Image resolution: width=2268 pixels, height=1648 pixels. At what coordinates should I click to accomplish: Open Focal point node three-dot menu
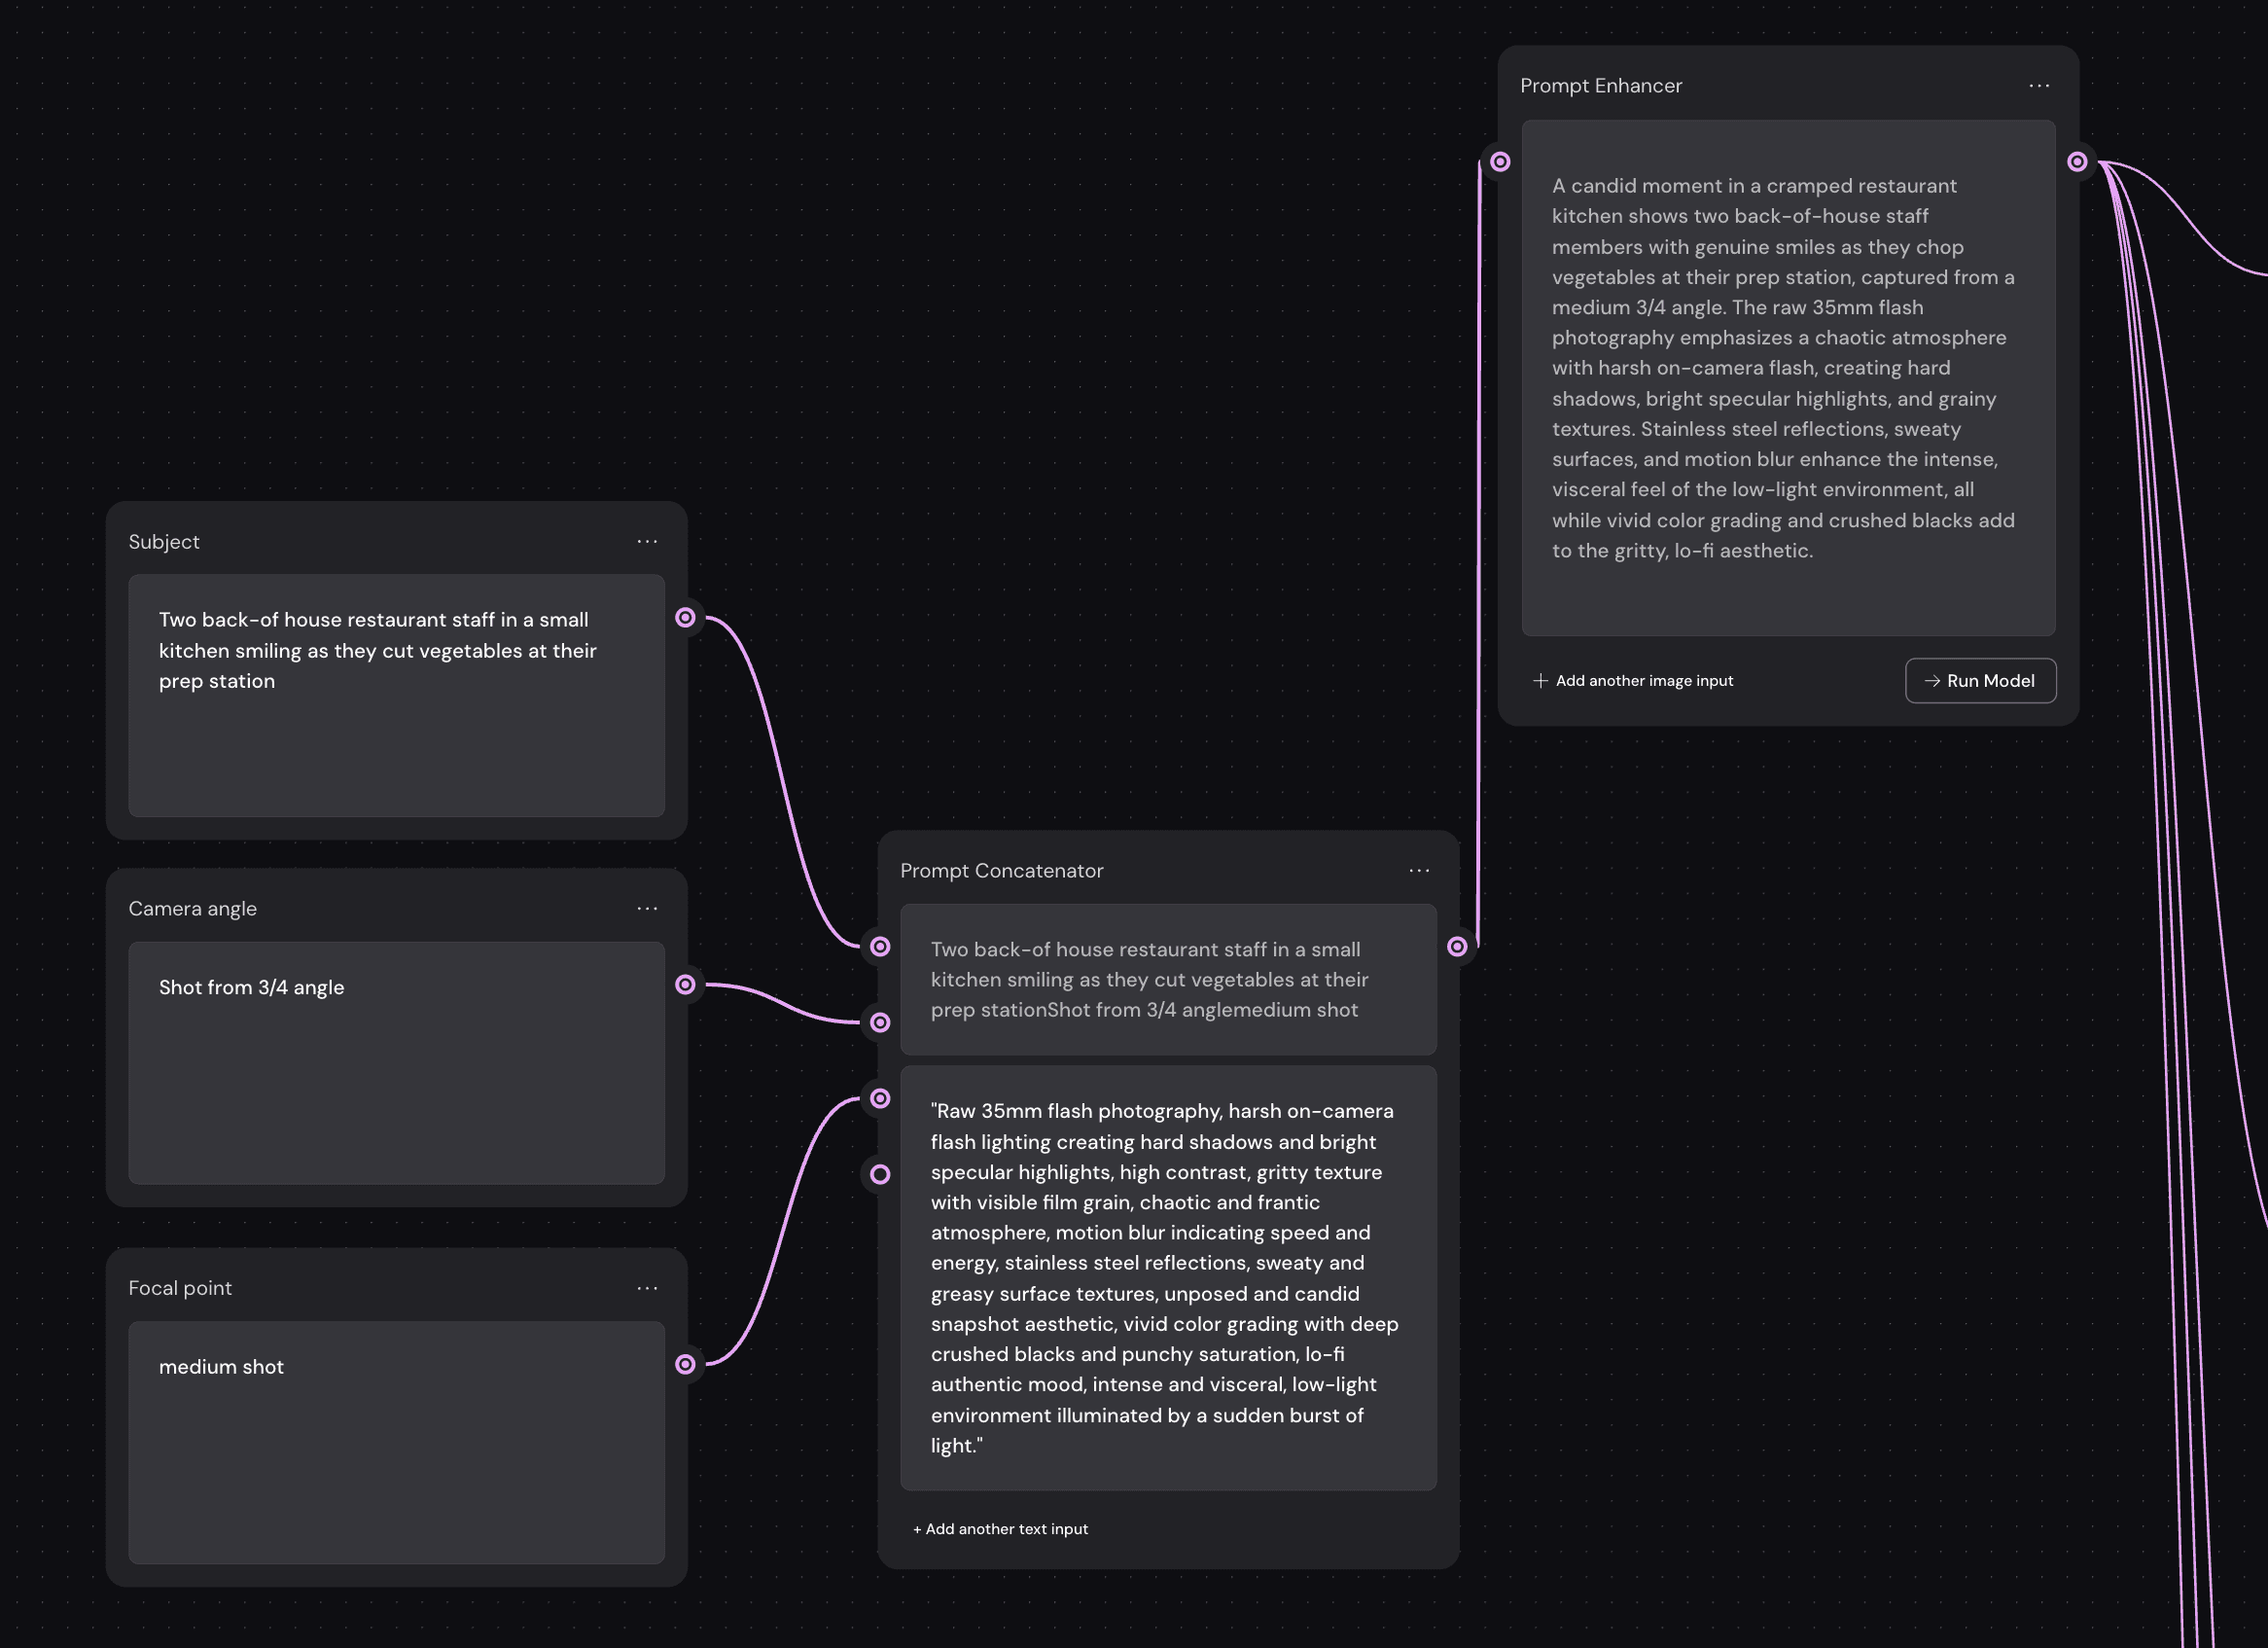(647, 1288)
